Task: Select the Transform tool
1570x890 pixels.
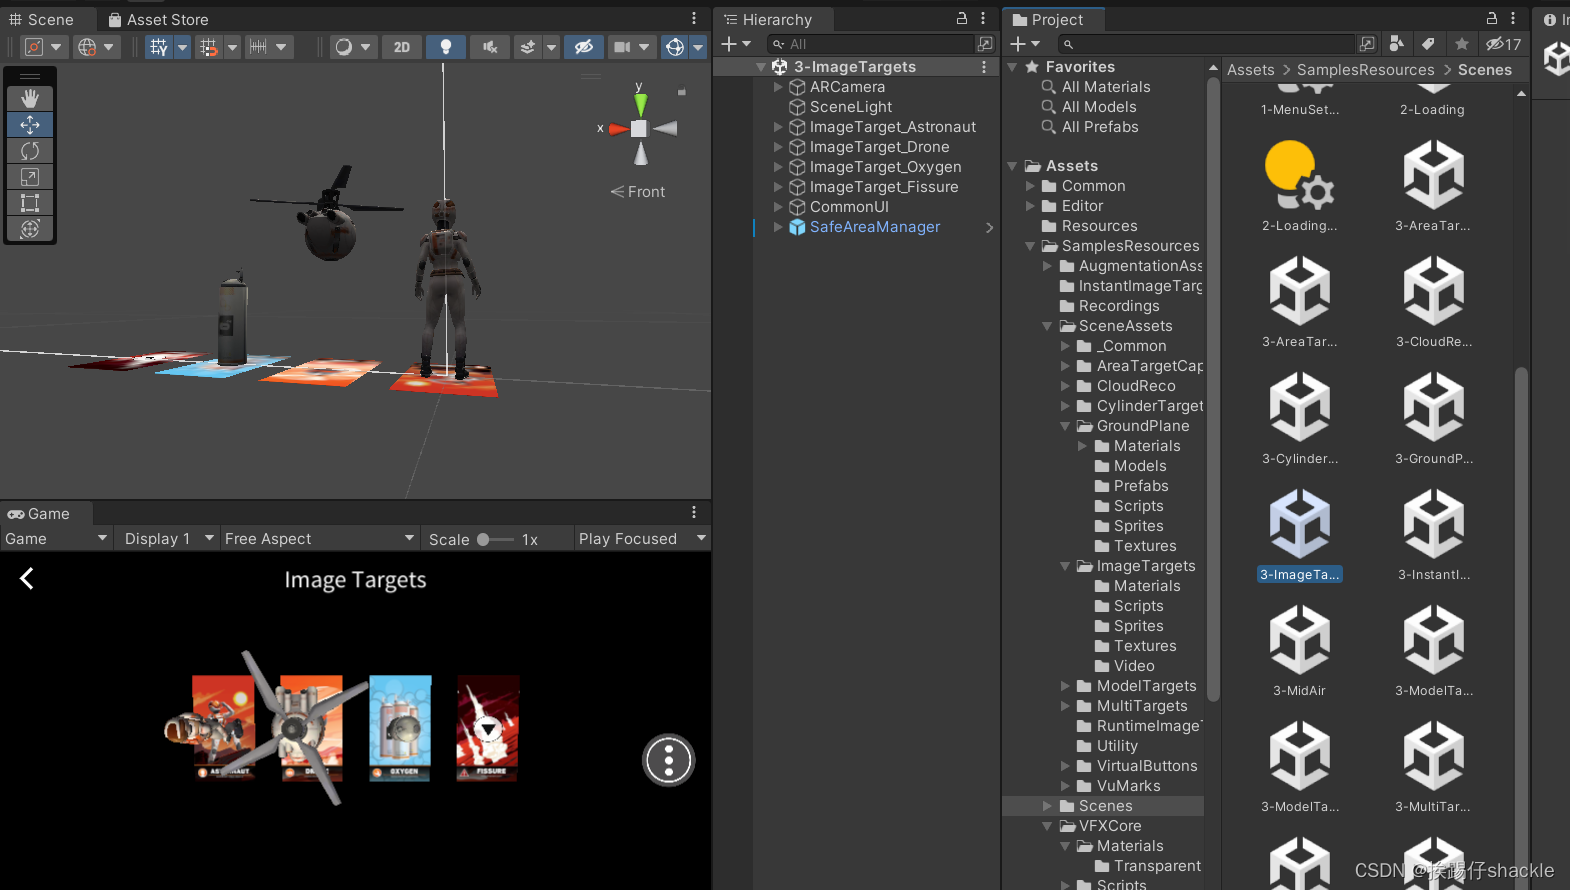Action: click(x=30, y=229)
